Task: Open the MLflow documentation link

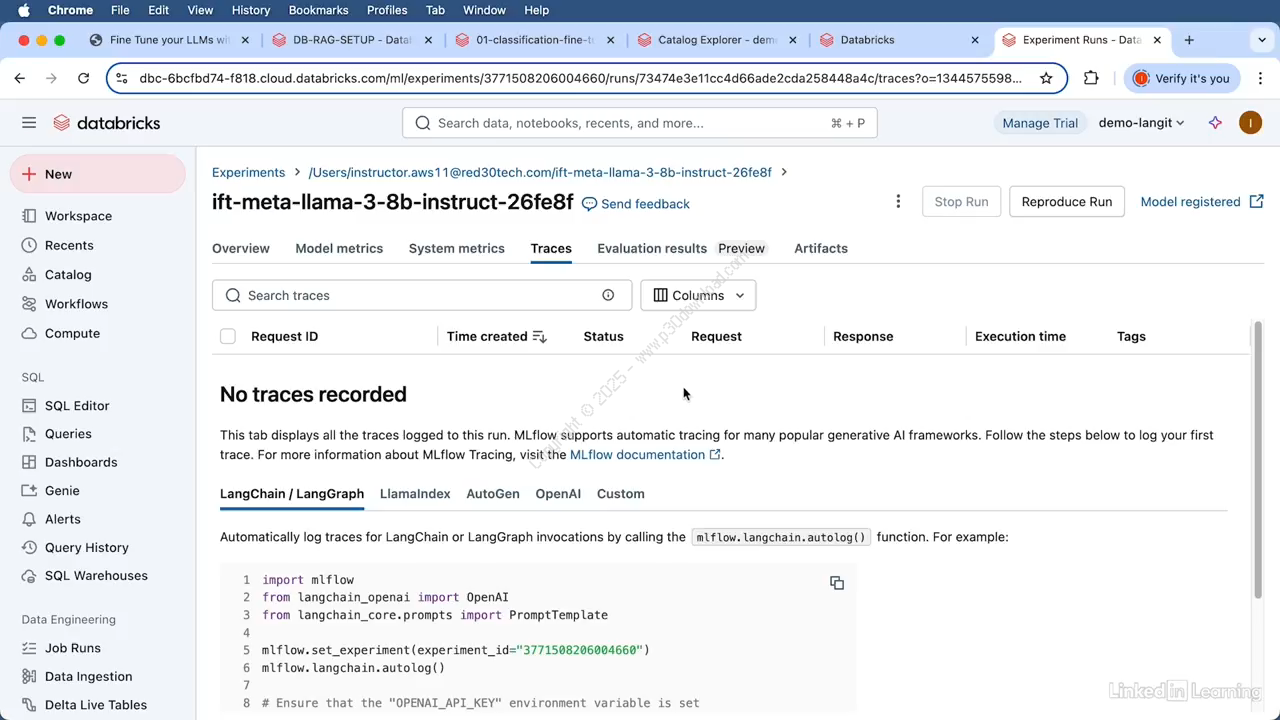Action: pos(645,455)
